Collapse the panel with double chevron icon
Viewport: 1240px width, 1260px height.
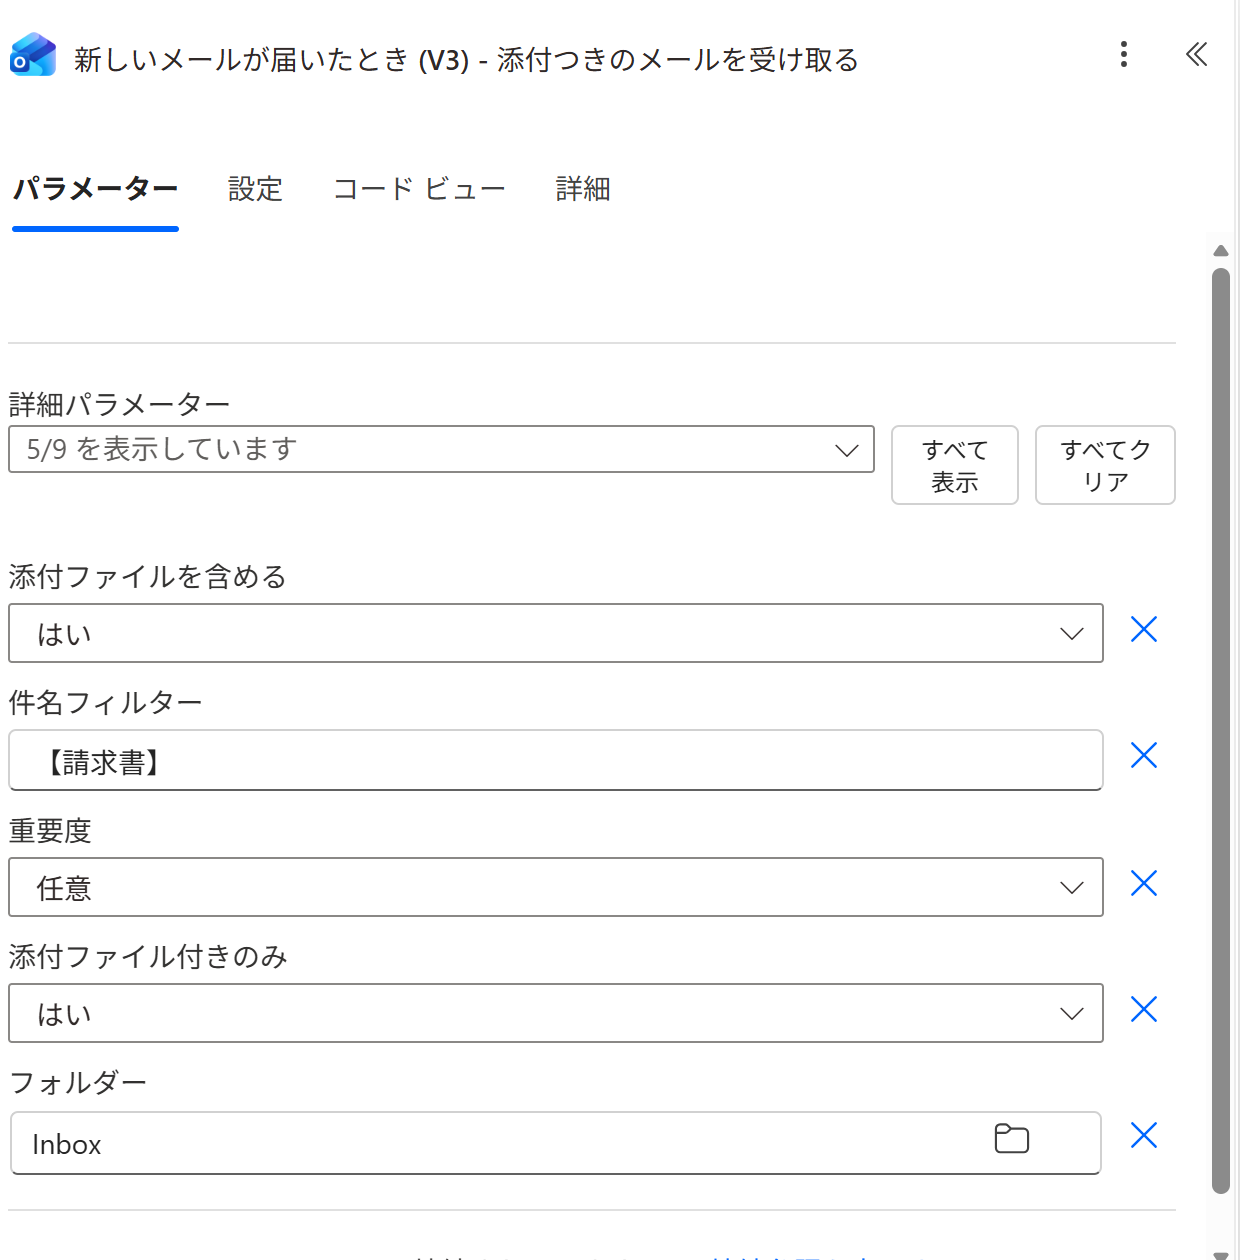pos(1196,54)
